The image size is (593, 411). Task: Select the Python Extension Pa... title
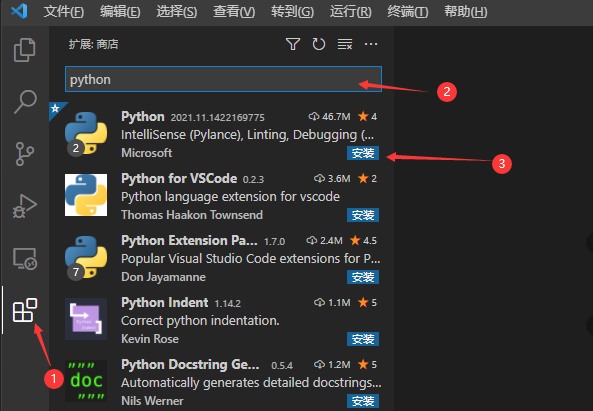tap(189, 240)
